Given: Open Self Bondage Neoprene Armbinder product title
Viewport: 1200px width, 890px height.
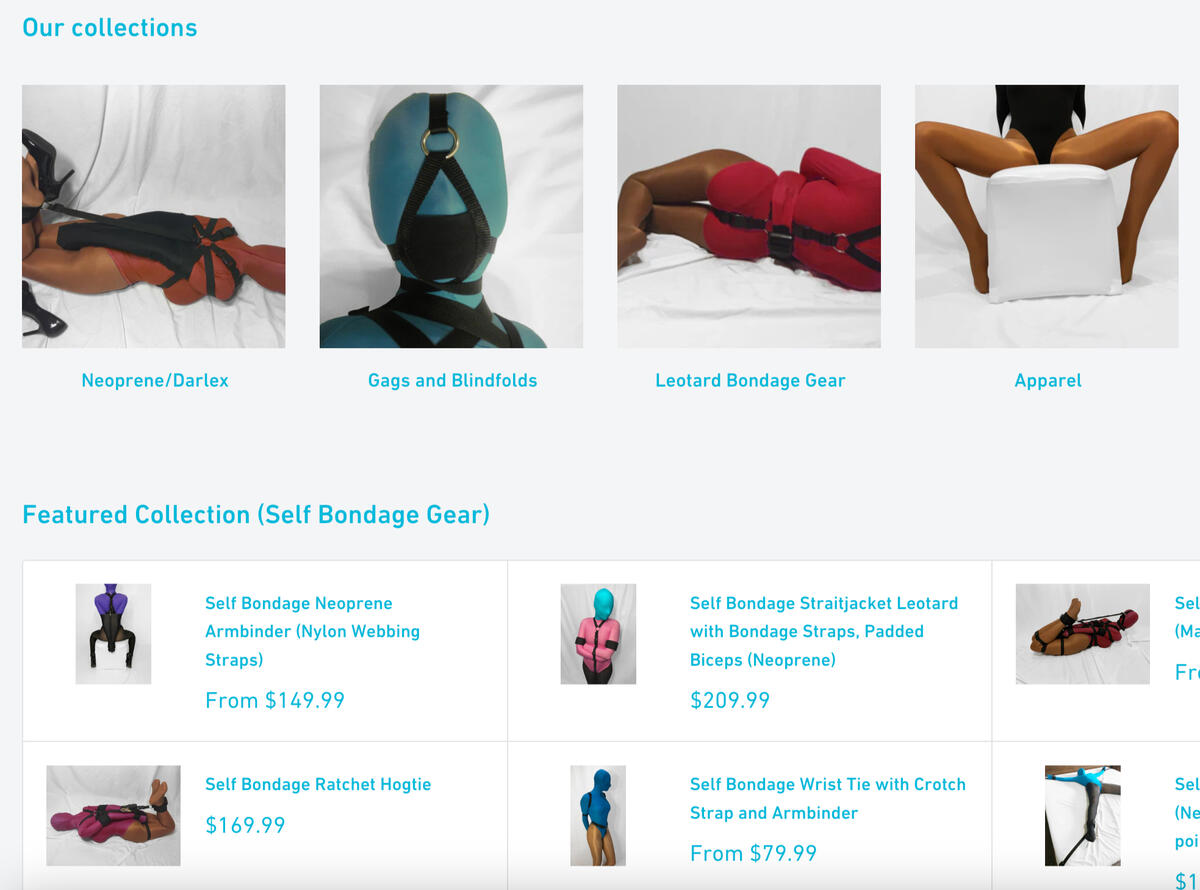Looking at the screenshot, I should pos(312,631).
